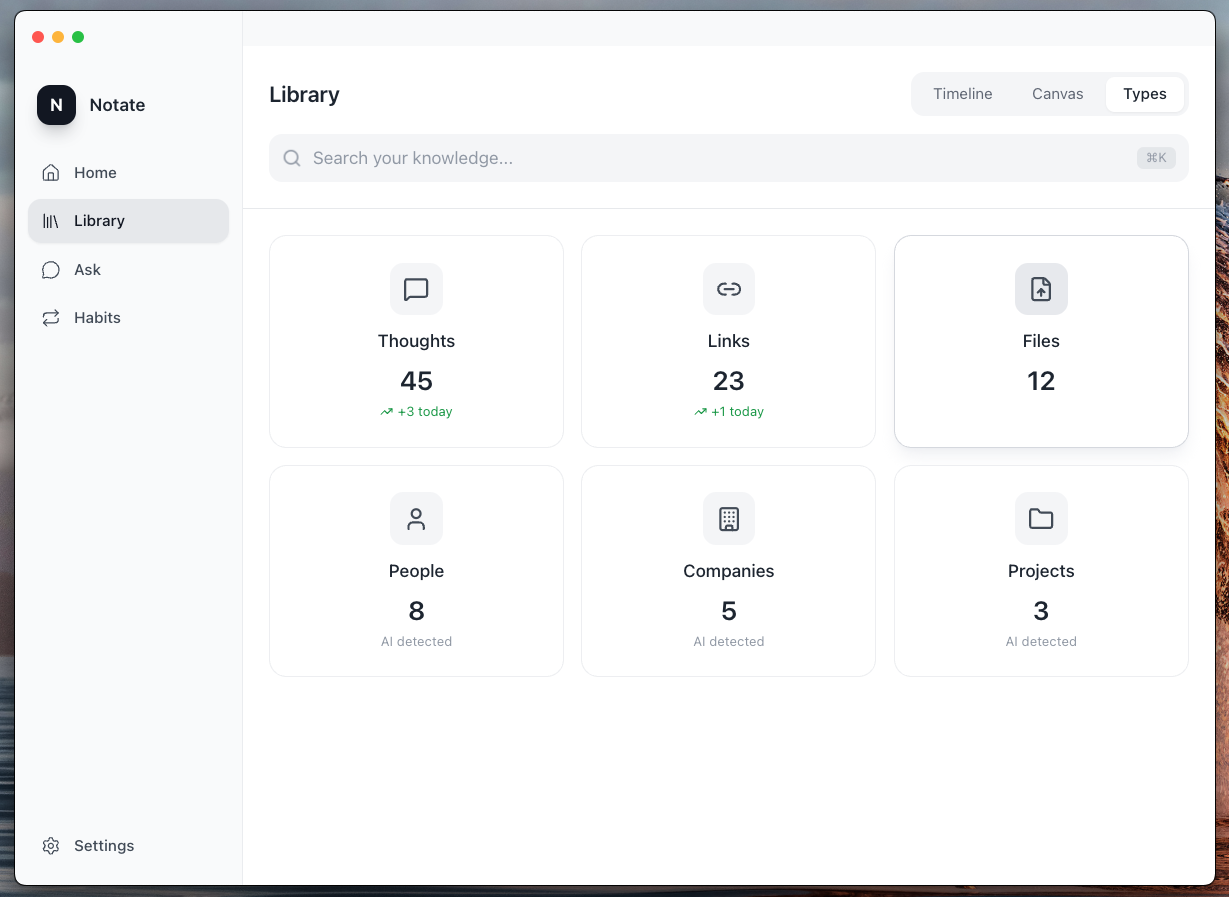The height and width of the screenshot is (897, 1229).
Task: Select Library in the sidebar
Action: click(99, 221)
